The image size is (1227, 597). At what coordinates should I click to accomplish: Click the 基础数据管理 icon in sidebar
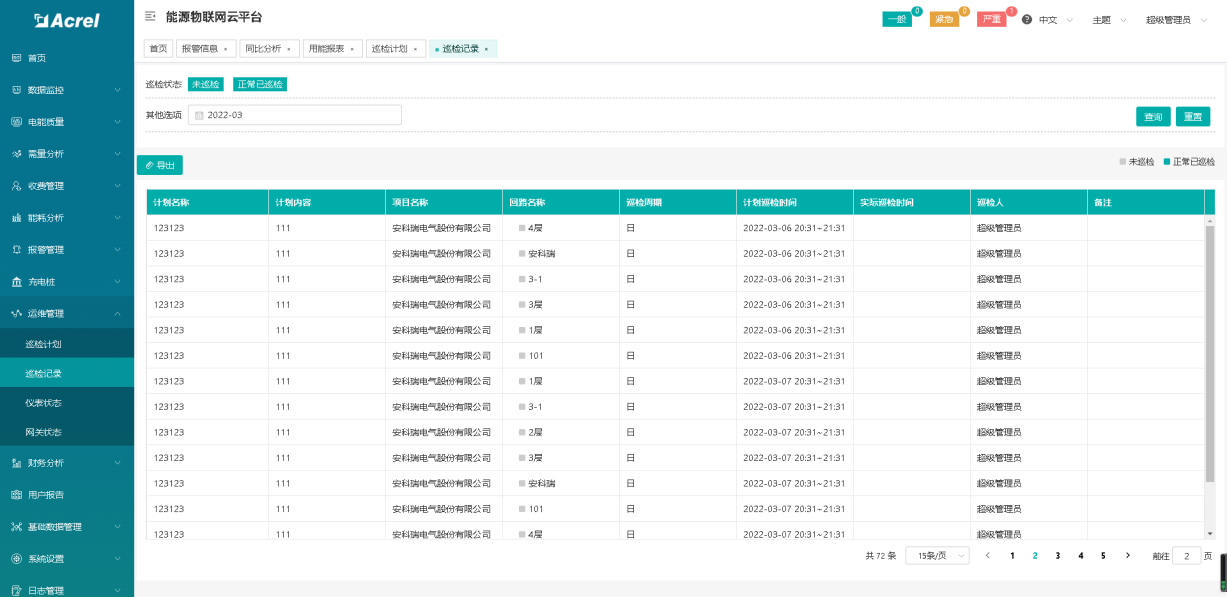pyautogui.click(x=16, y=527)
